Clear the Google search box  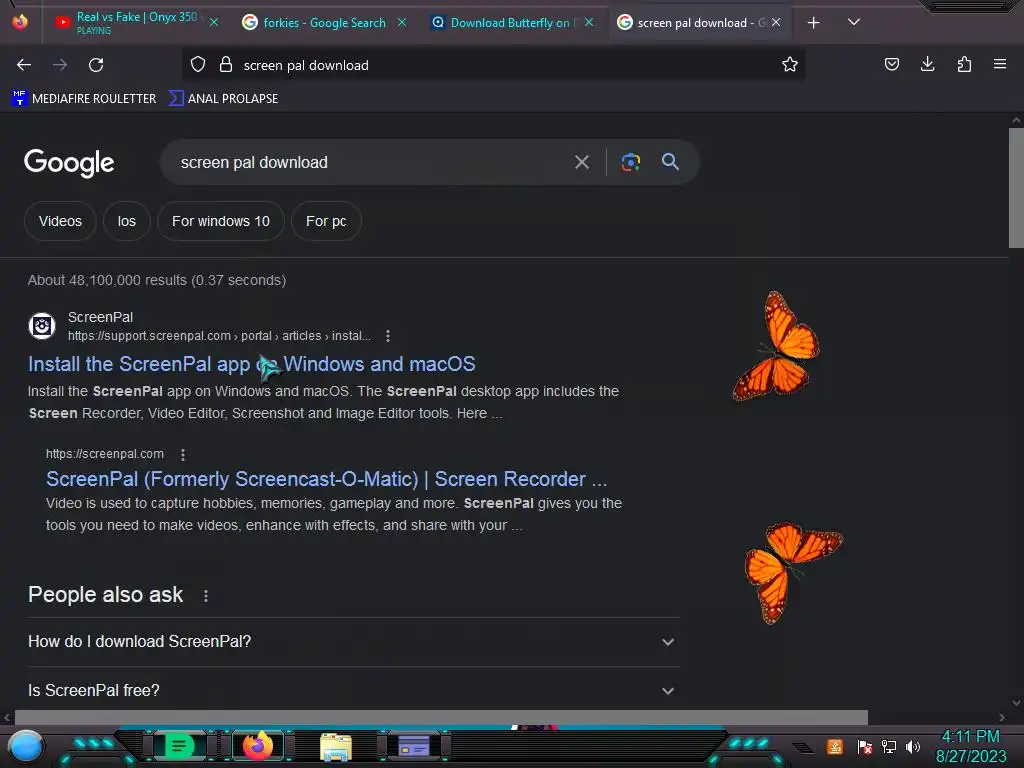pyautogui.click(x=582, y=162)
